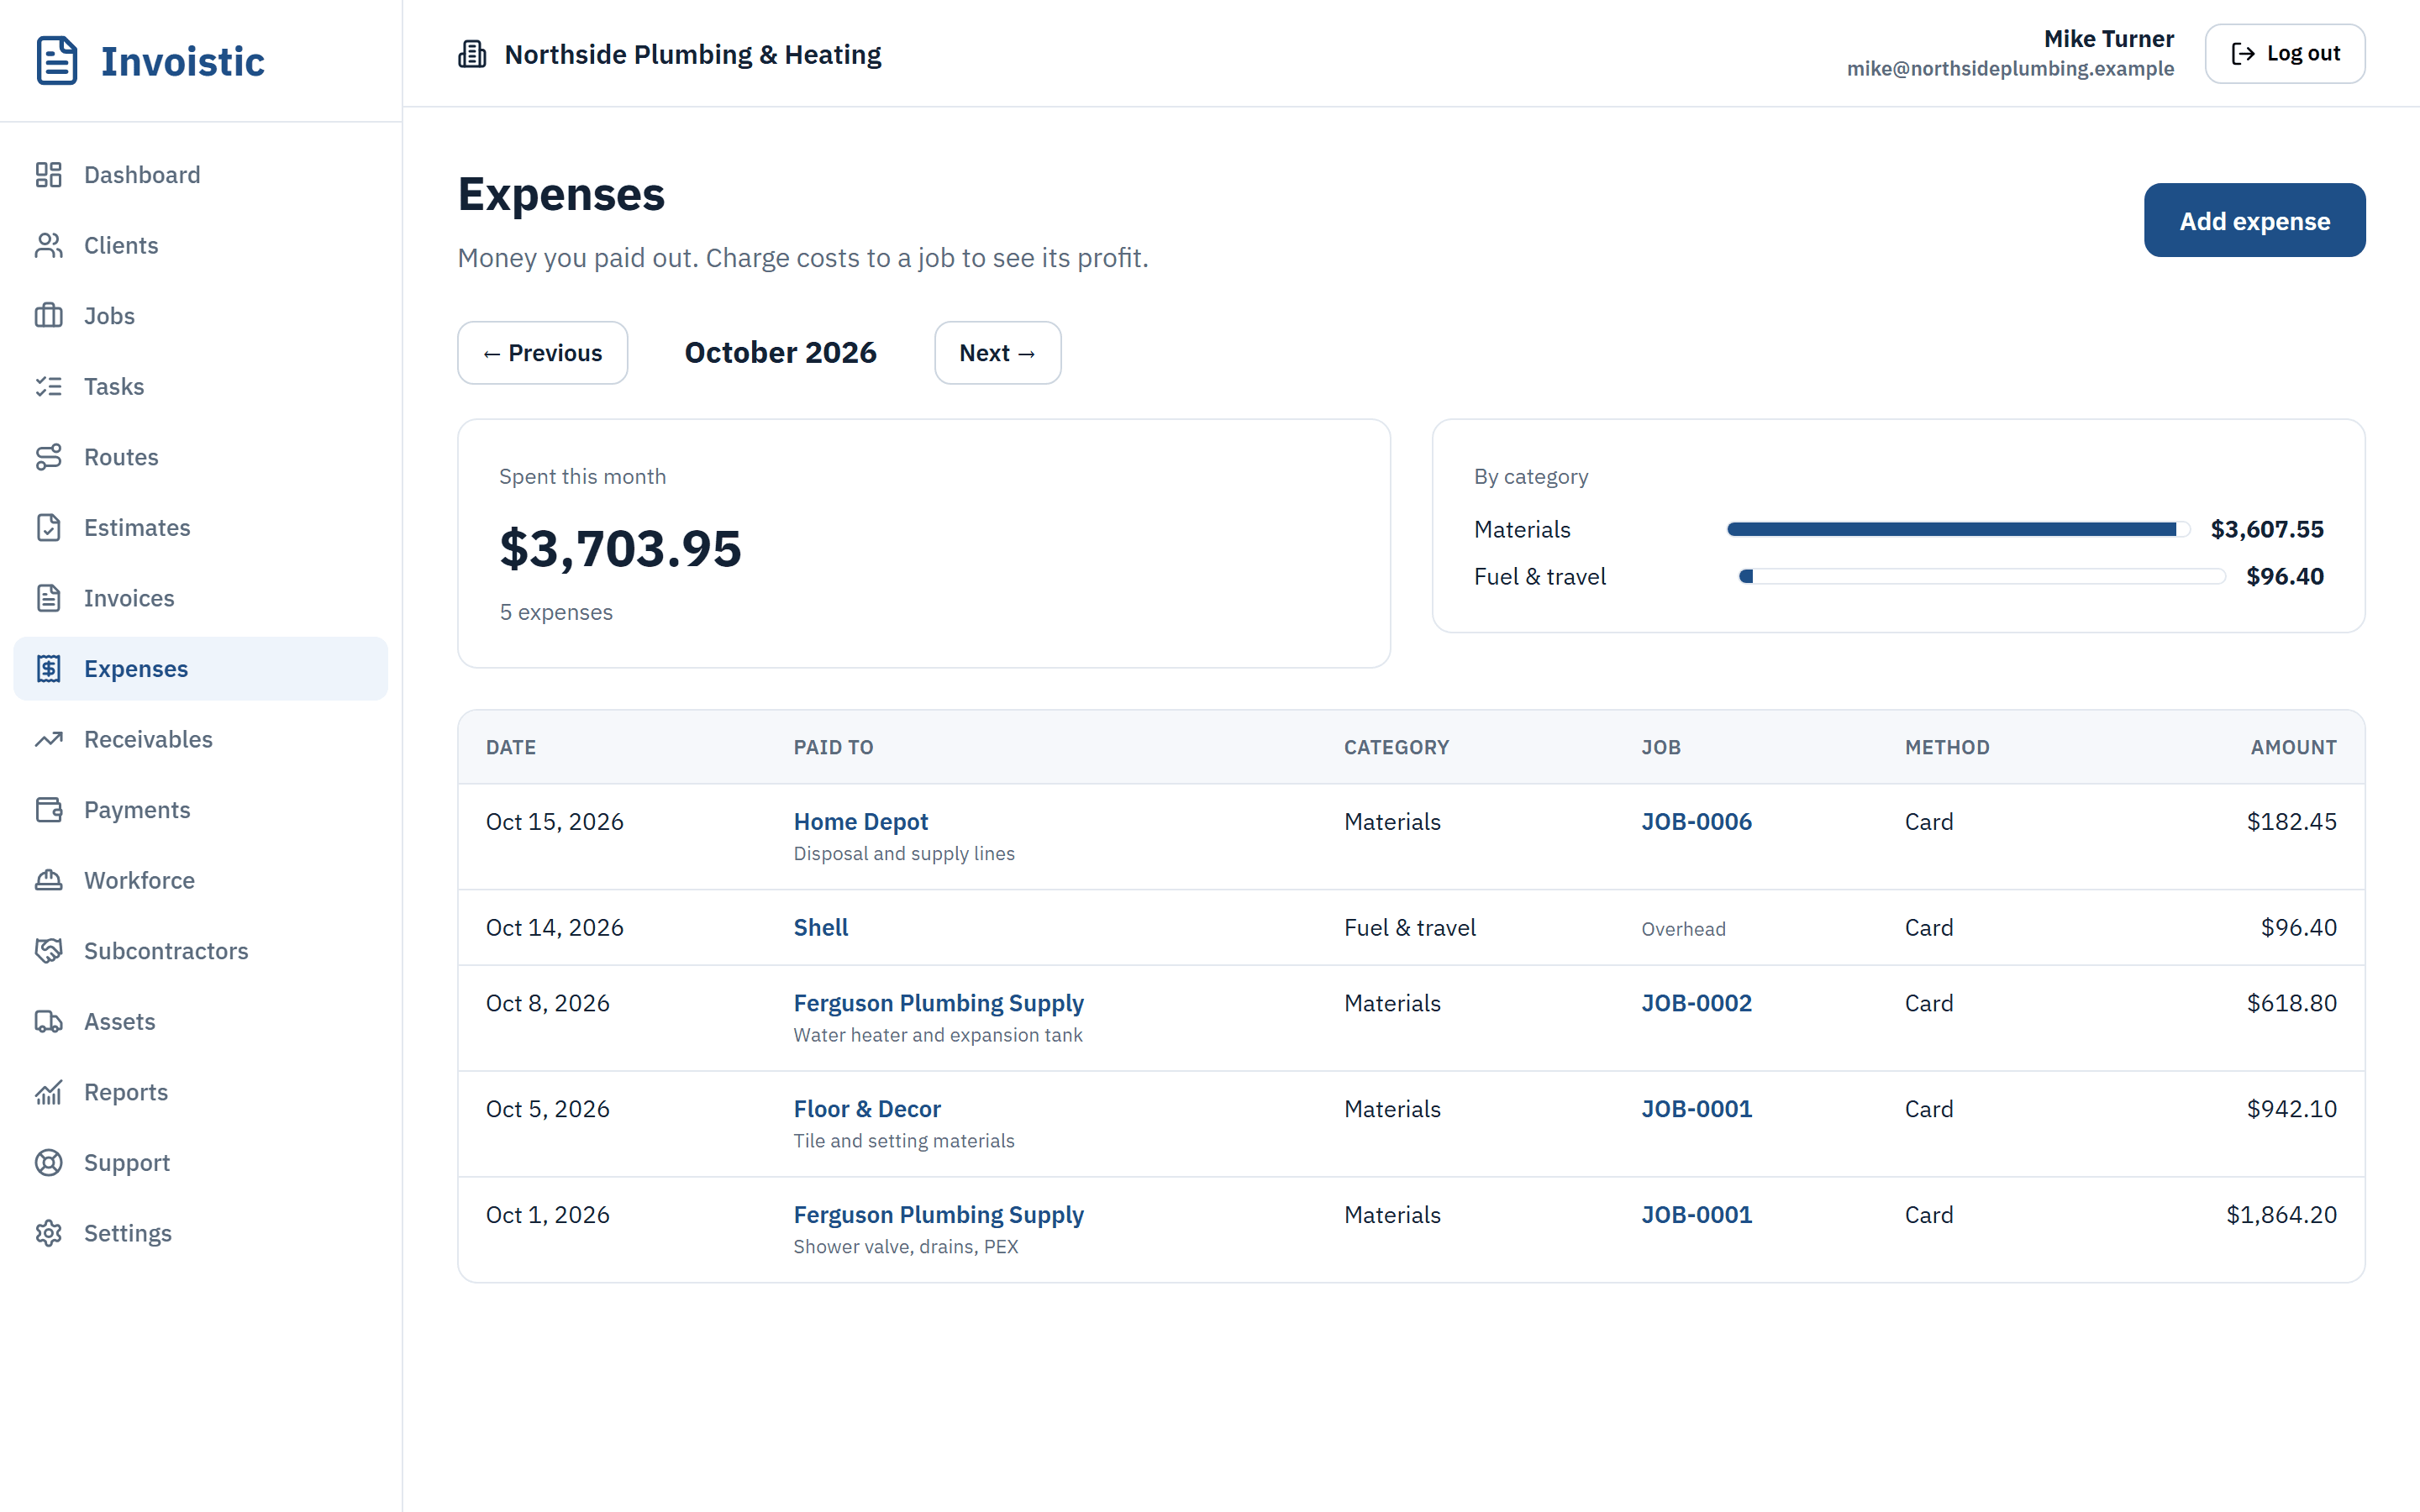The image size is (2420, 1512).
Task: Click the Materials category progress bar
Action: 1958,529
